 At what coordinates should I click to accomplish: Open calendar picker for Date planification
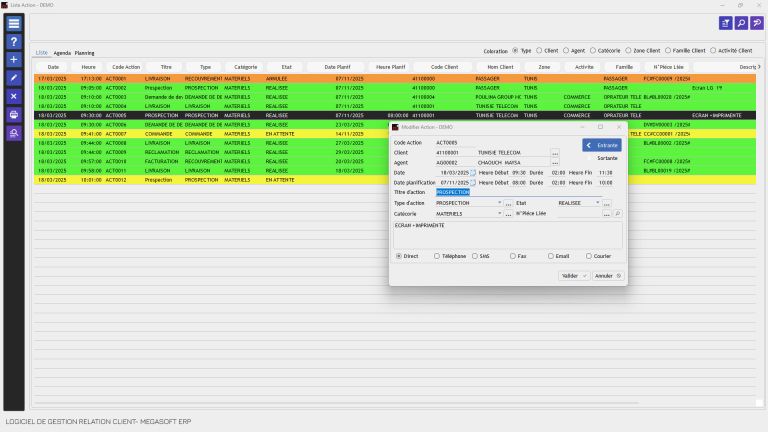coord(473,183)
